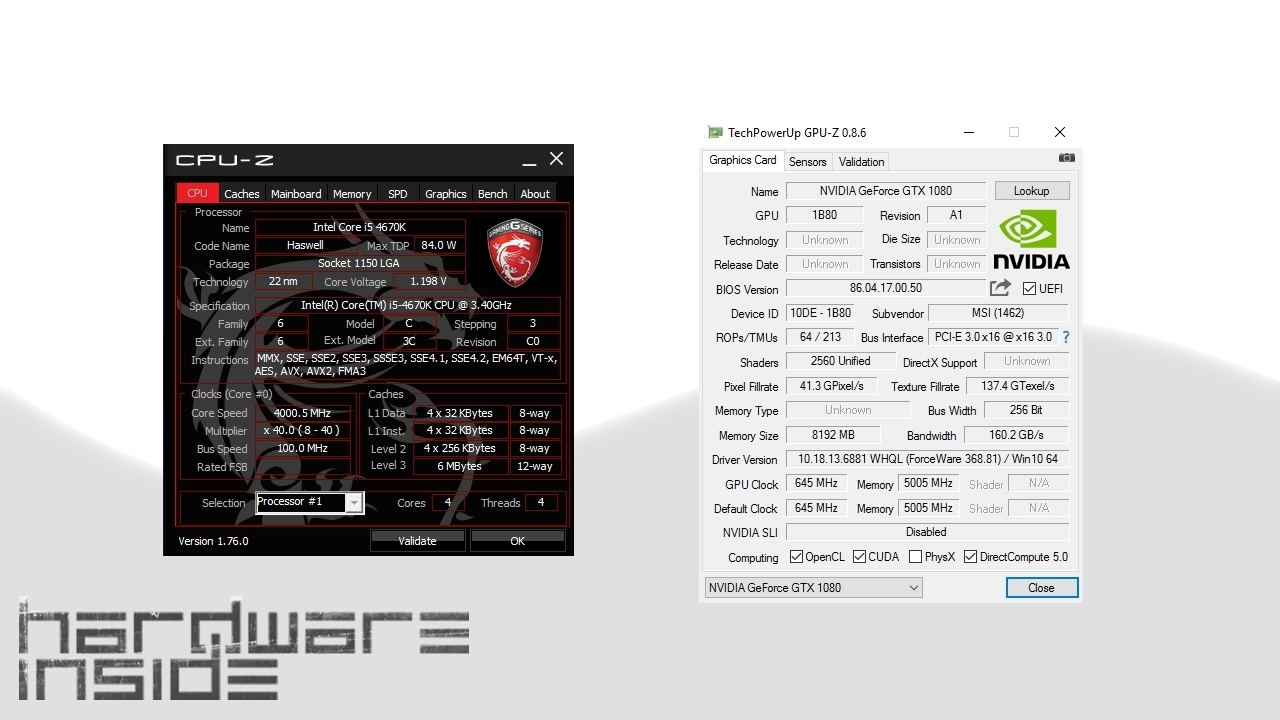Screen dimensions: 1280x720
Task: Take GPU-Z screenshot with camera icon
Action: coord(1067,158)
